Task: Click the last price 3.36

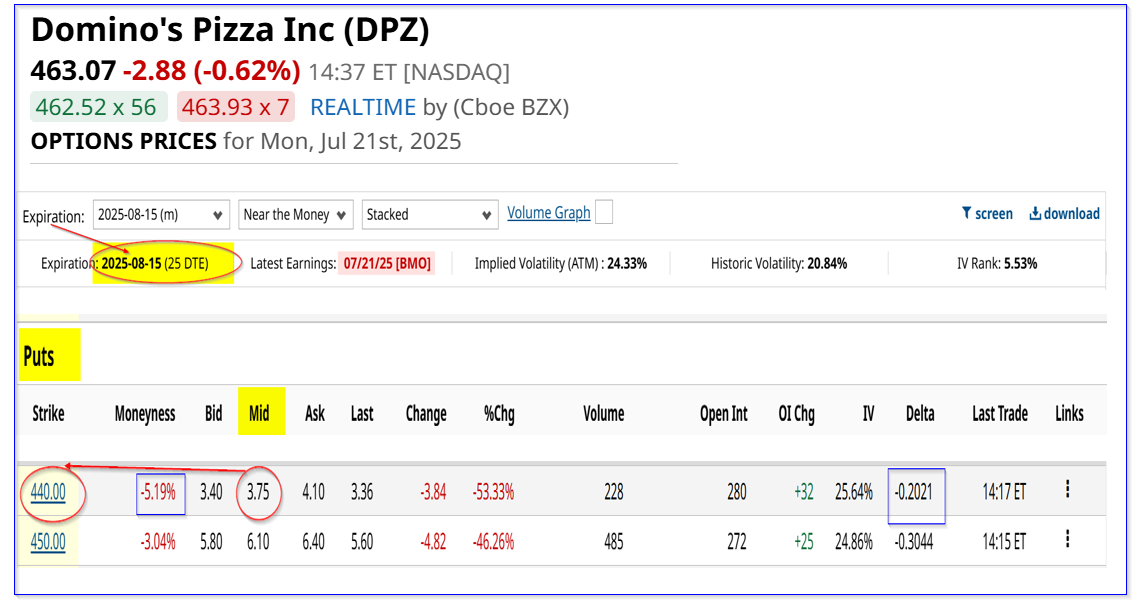Action: pyautogui.click(x=362, y=492)
